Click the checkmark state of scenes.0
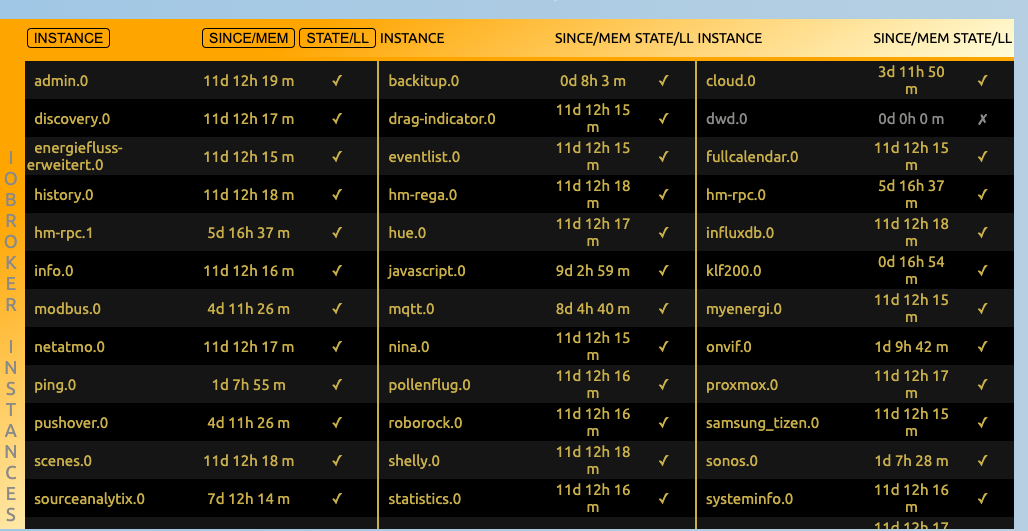Screen dimensions: 1028x531 click(337, 461)
